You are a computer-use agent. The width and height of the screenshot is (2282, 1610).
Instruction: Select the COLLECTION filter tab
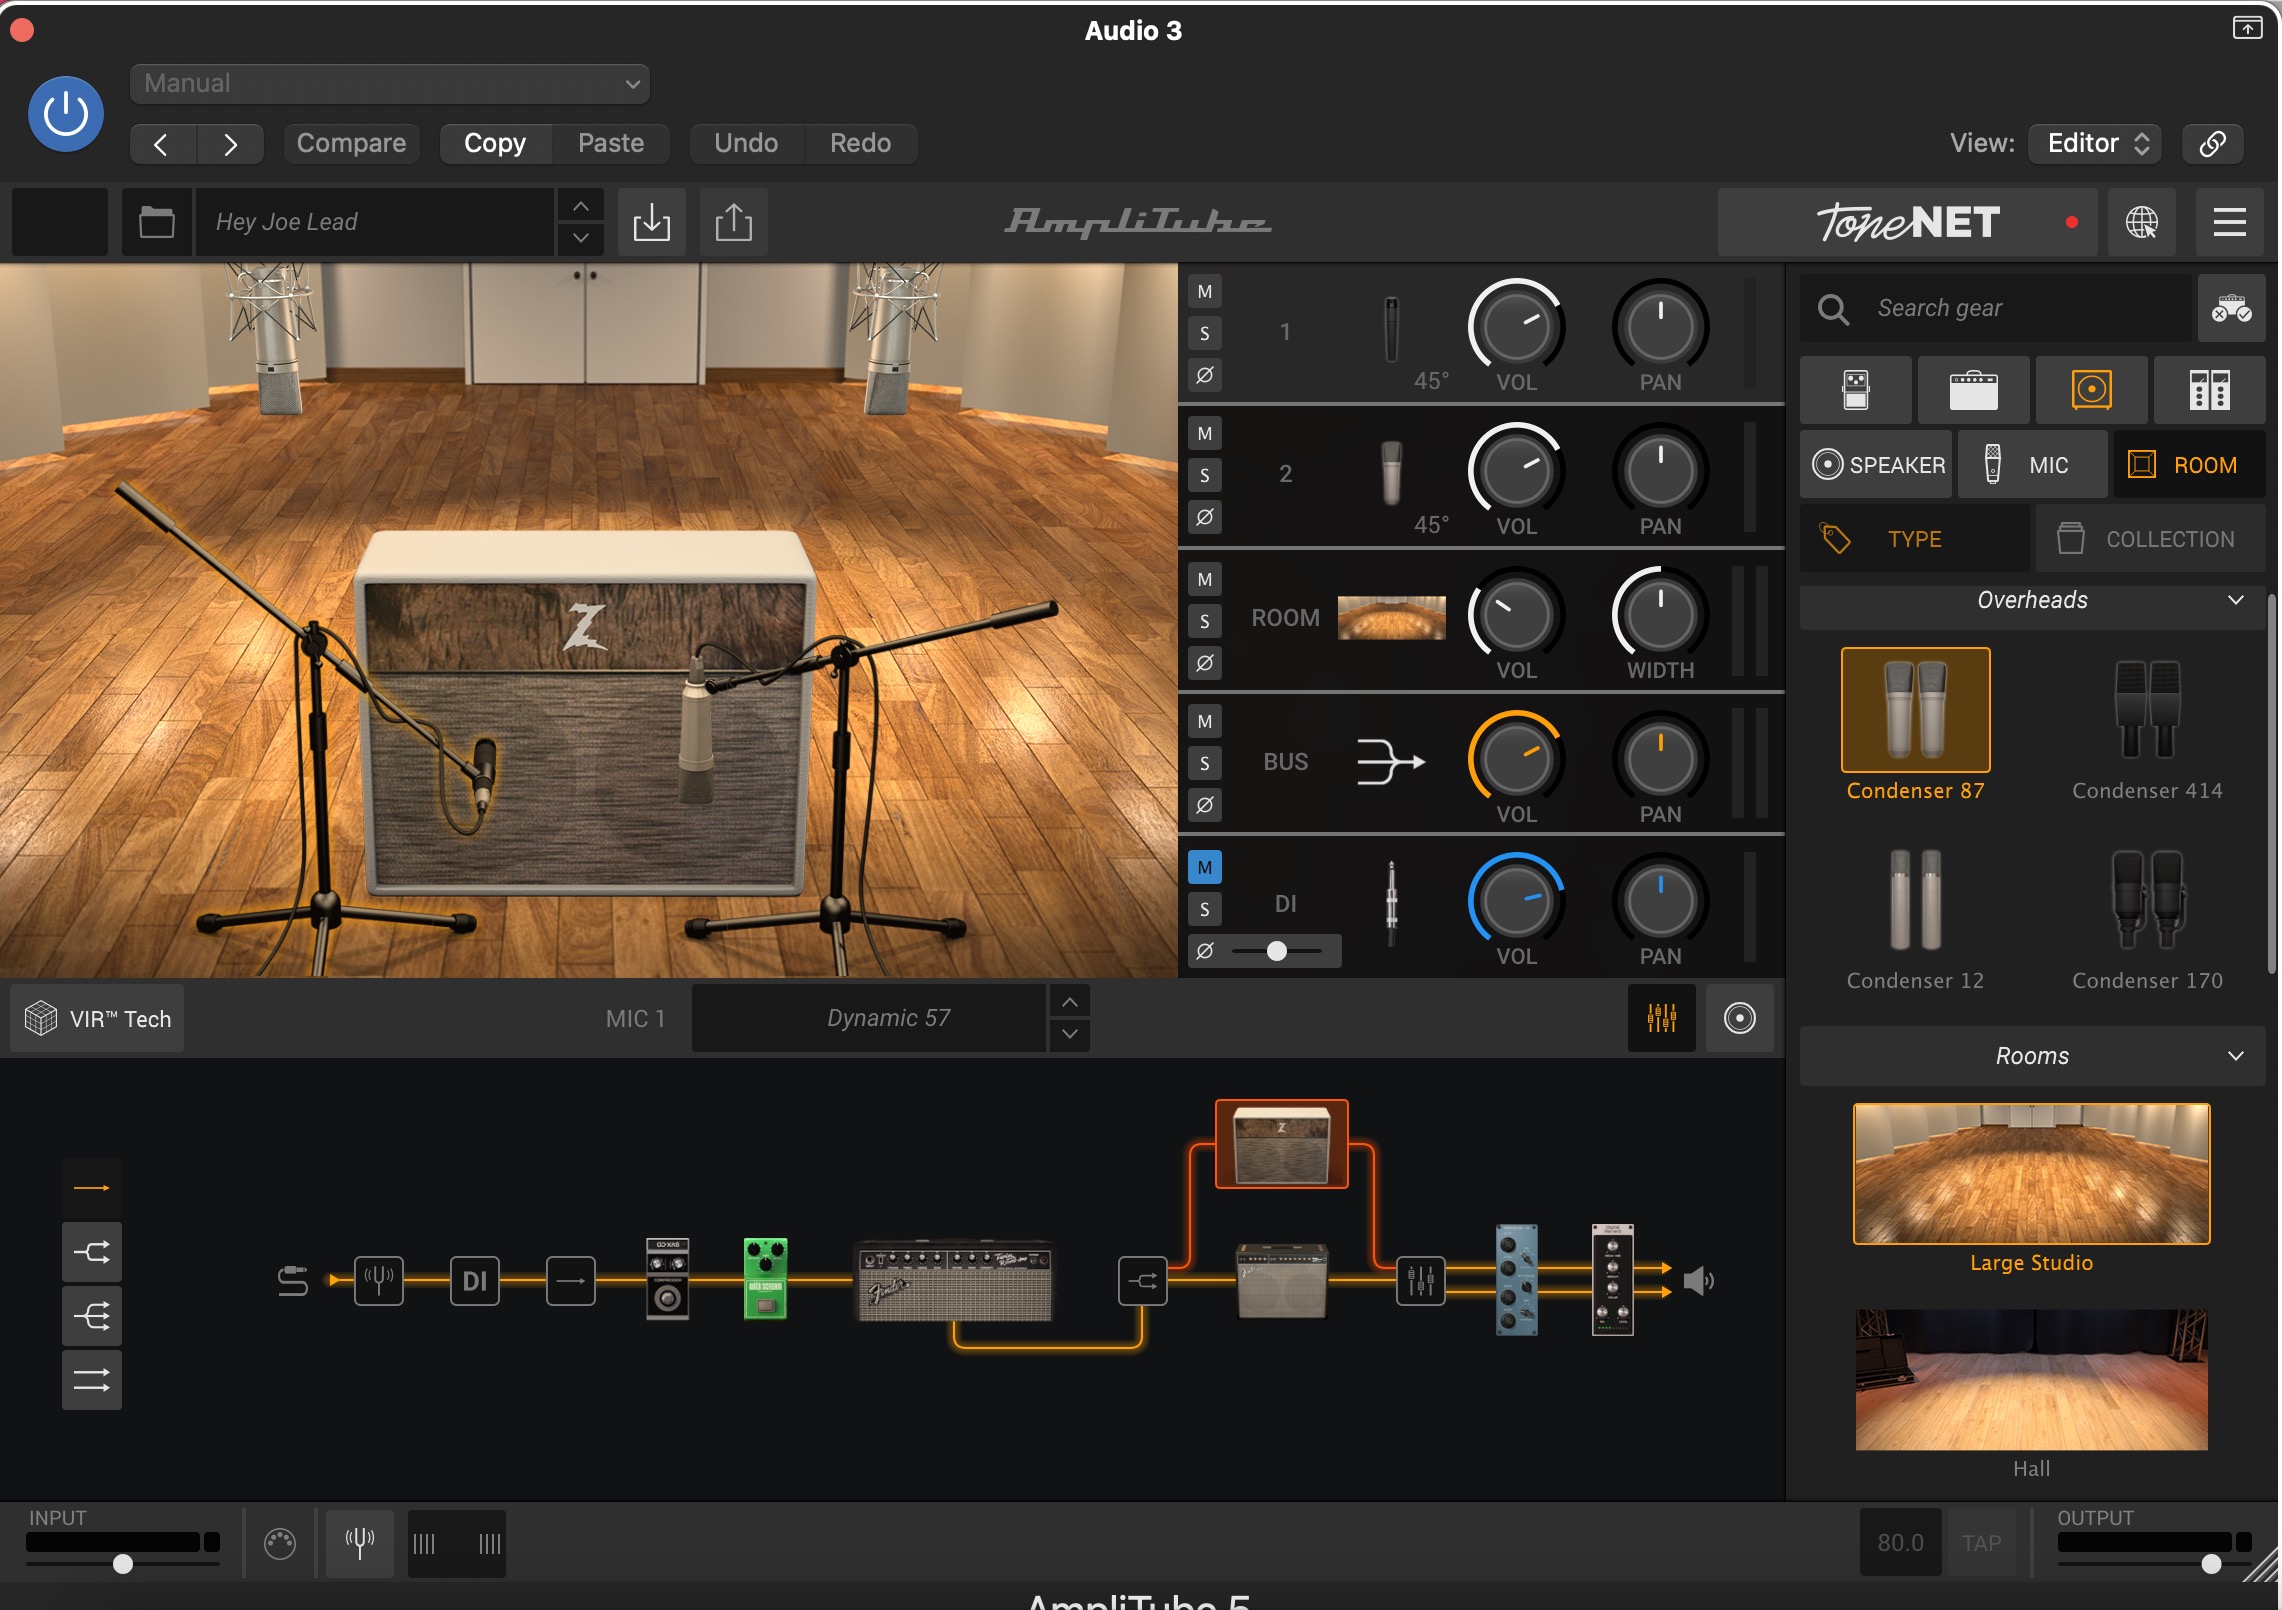(2151, 539)
